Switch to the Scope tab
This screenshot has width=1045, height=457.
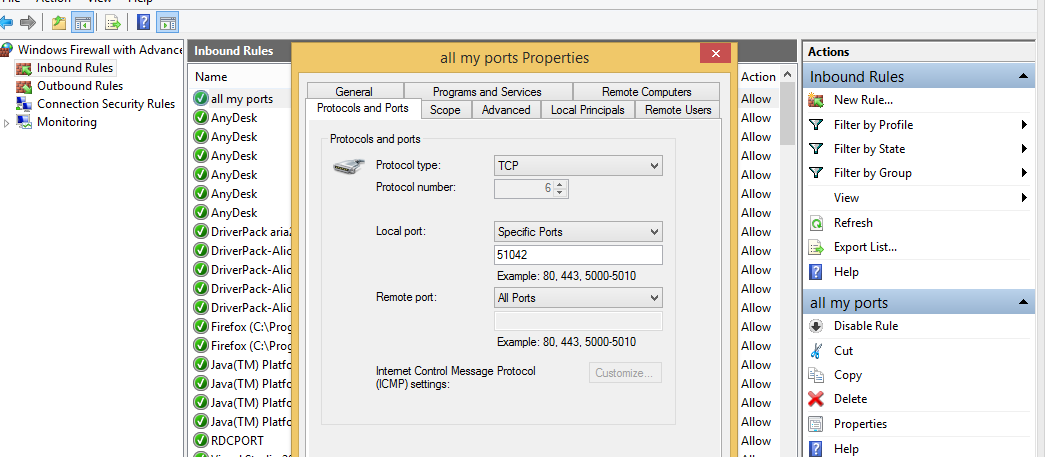tap(445, 110)
